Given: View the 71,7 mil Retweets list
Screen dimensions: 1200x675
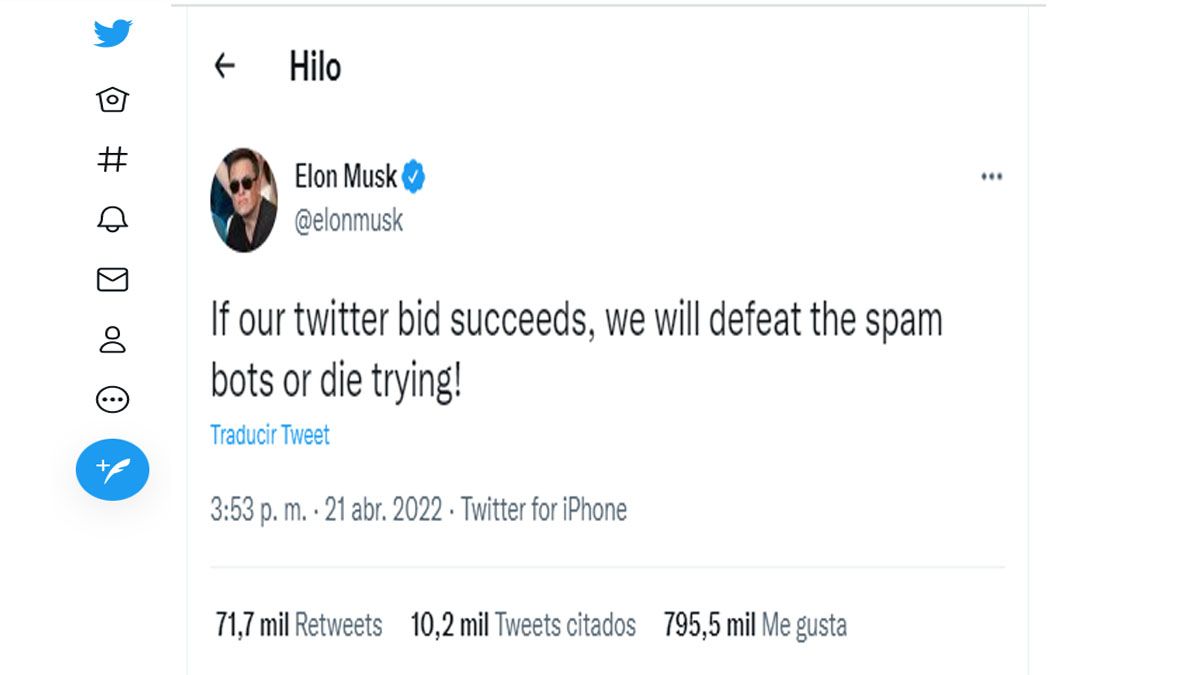Looking at the screenshot, I should click(x=299, y=626).
